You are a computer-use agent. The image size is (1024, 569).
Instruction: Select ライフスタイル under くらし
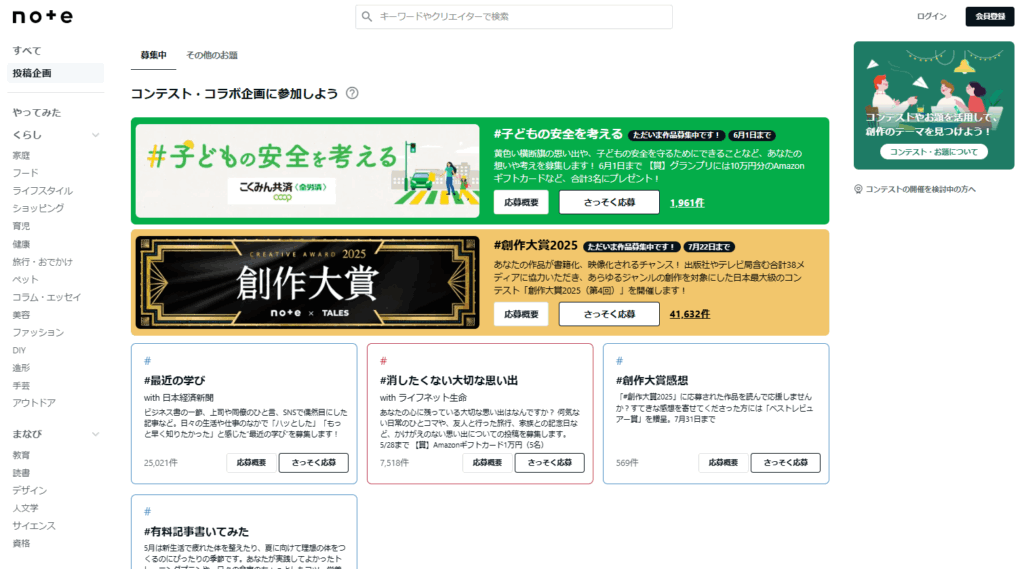(x=42, y=191)
